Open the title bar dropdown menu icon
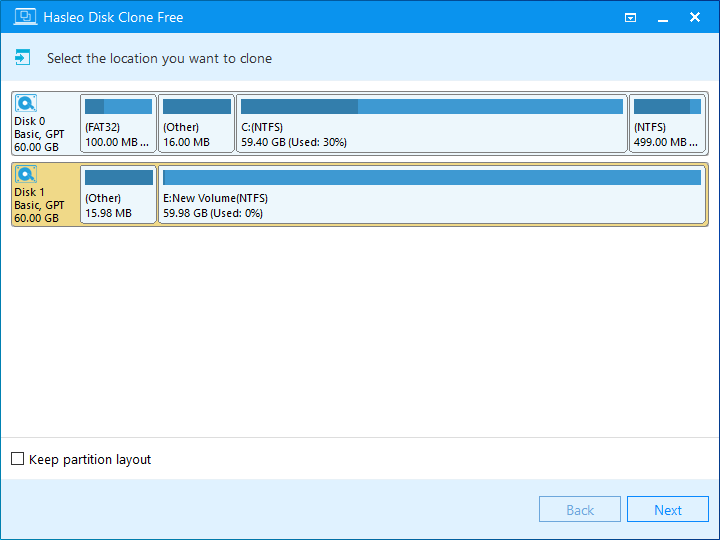This screenshot has width=720, height=540. [630, 17]
